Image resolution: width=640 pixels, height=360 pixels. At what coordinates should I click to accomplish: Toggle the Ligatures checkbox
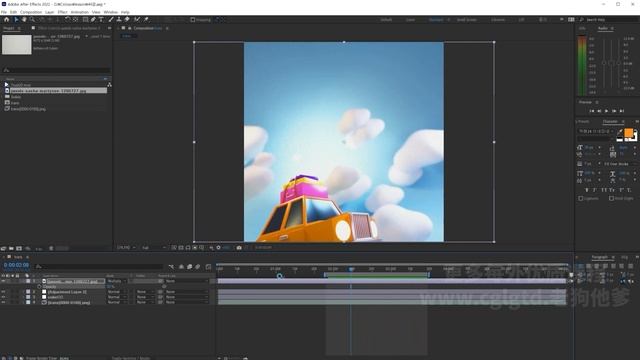point(581,198)
